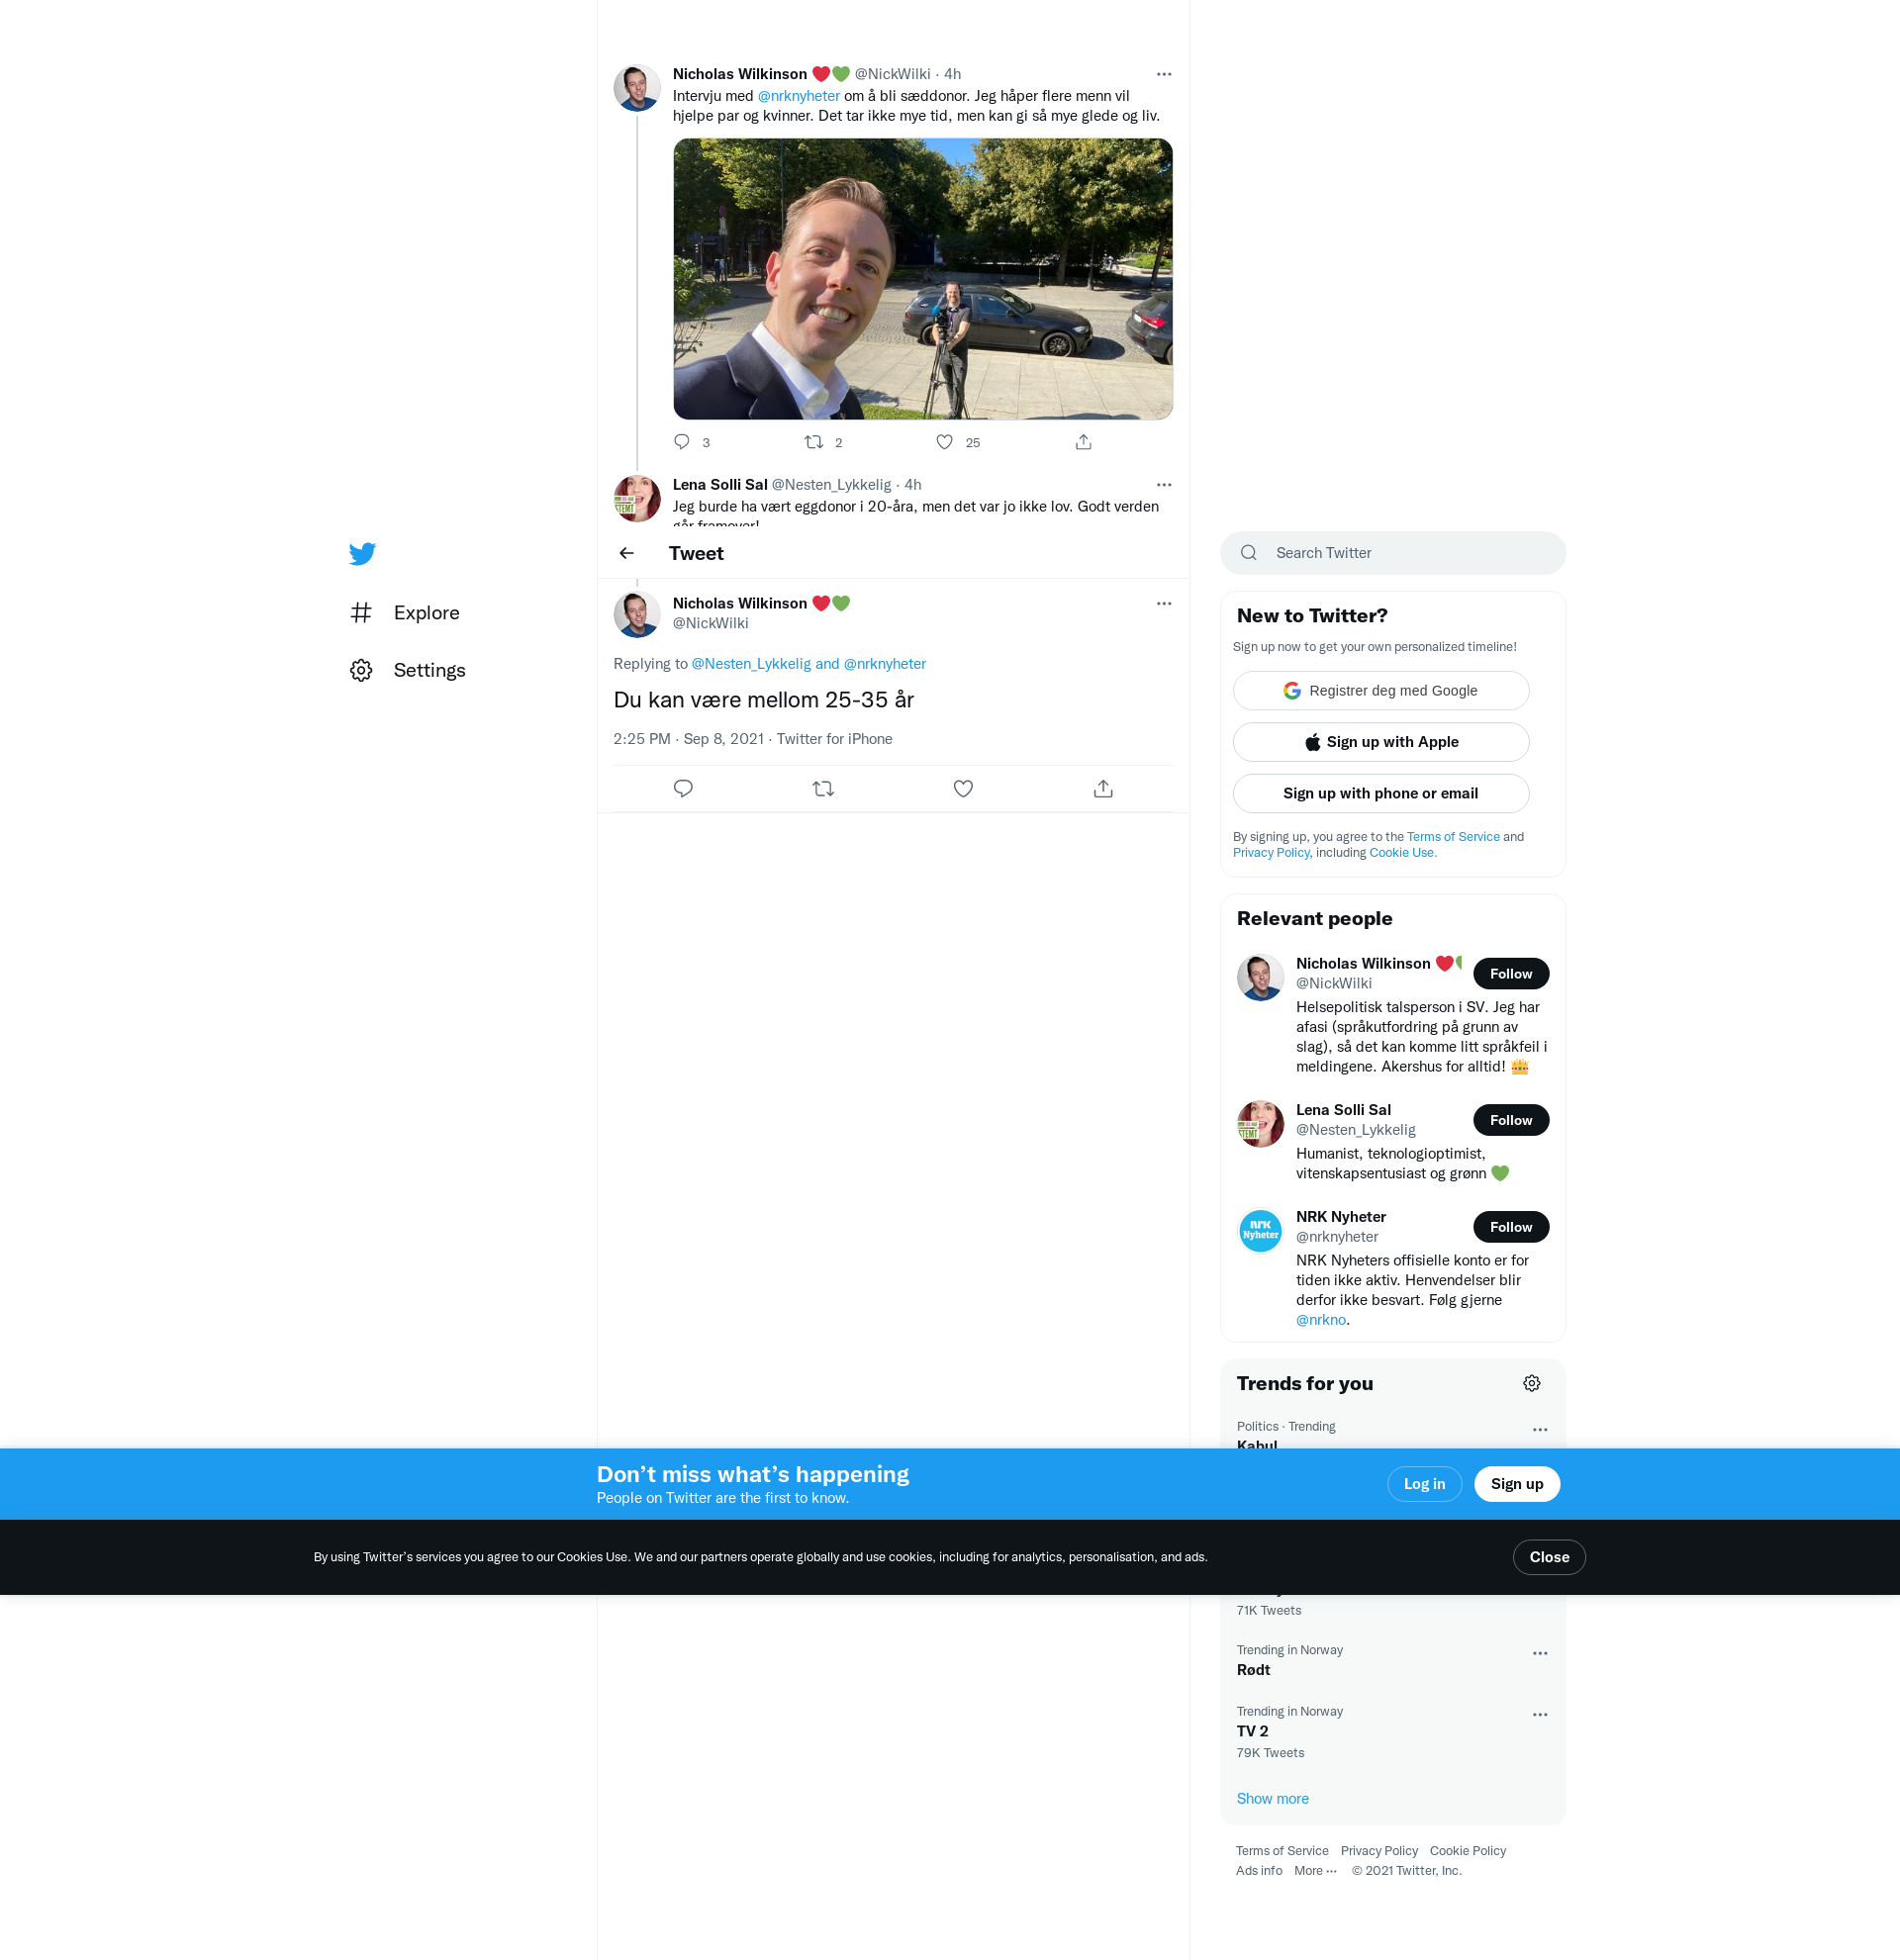
Task: Open Lena Solli Sal's avatar in Relevant people
Action: coord(1261,1124)
